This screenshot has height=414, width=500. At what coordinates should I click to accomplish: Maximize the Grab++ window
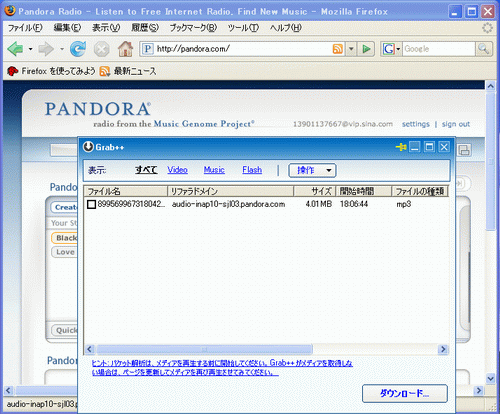point(429,147)
